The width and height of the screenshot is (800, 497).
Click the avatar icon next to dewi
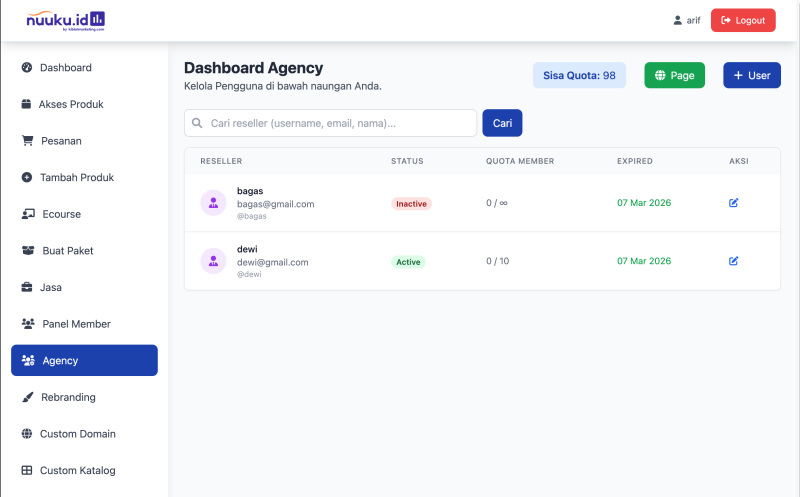pyautogui.click(x=213, y=261)
